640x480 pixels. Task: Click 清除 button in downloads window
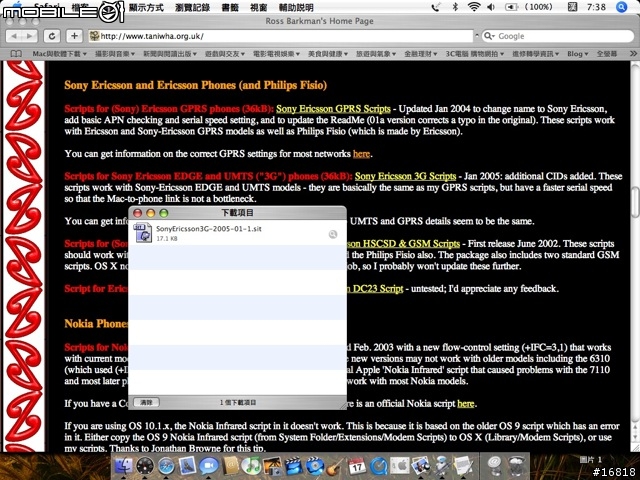click(146, 402)
